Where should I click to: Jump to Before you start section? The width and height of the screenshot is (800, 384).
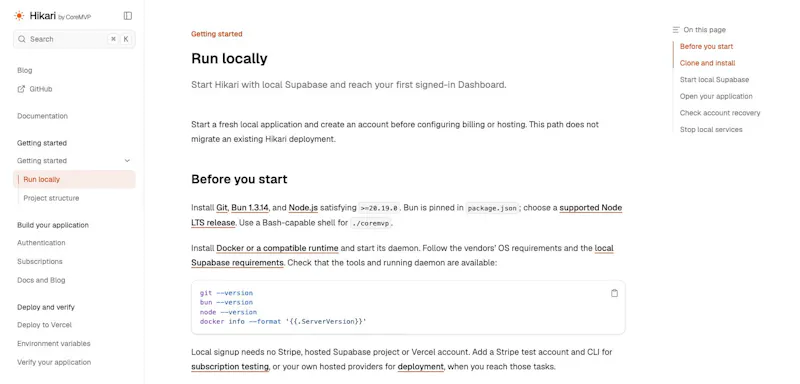706,46
